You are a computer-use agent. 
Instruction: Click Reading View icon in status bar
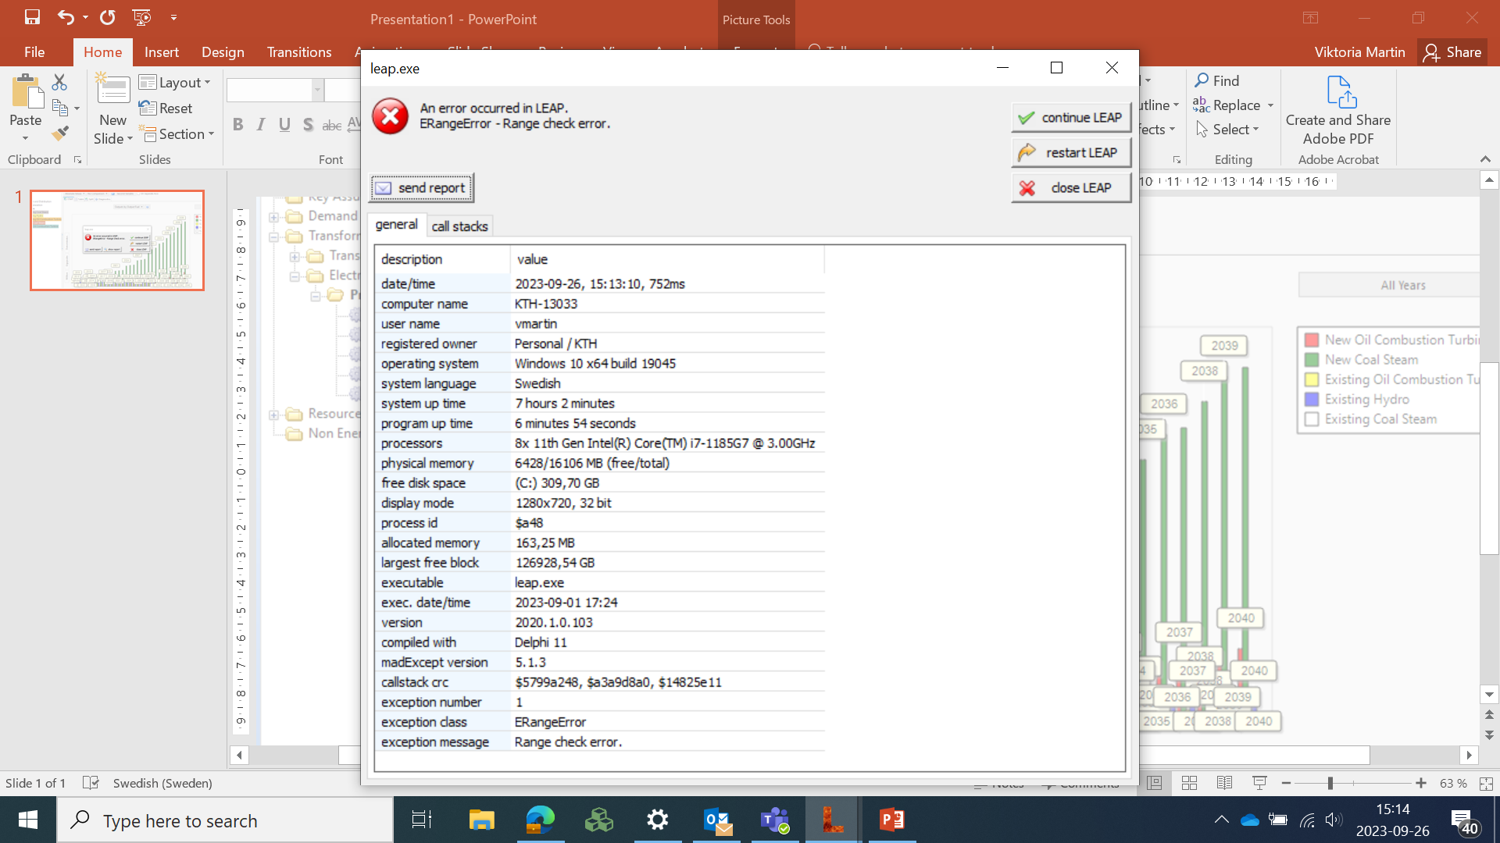pyautogui.click(x=1224, y=783)
